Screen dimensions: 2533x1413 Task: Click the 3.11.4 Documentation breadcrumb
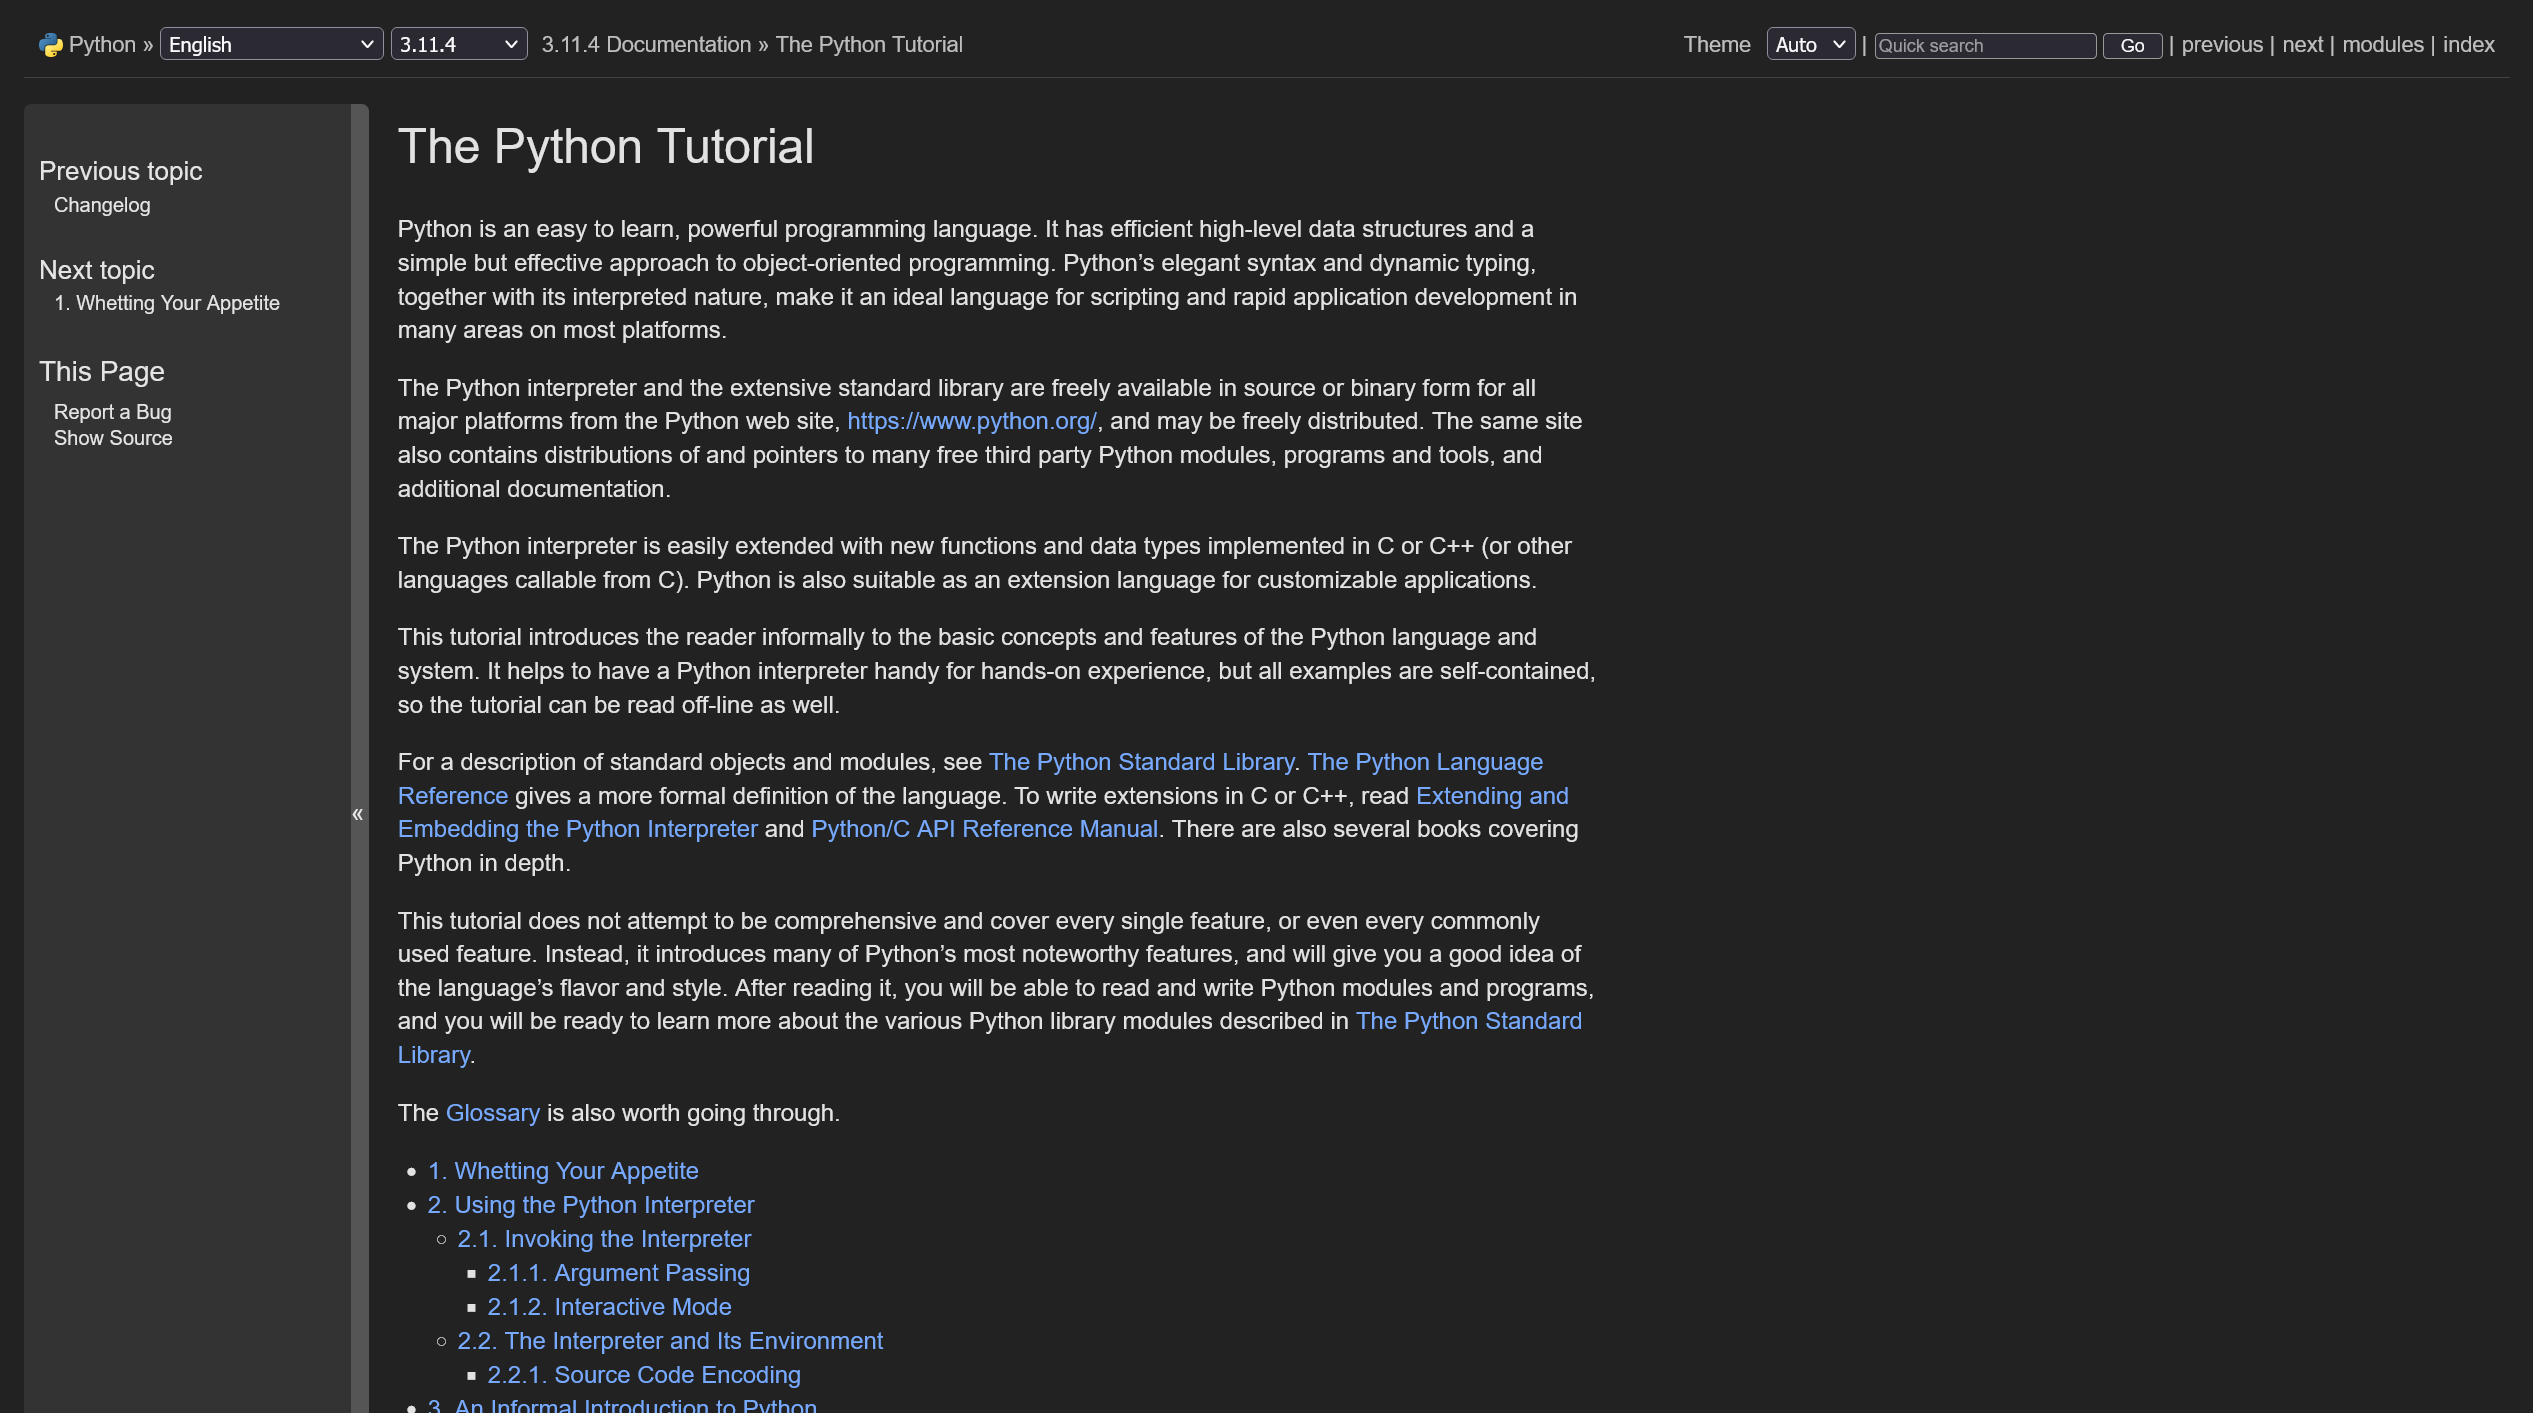646,45
